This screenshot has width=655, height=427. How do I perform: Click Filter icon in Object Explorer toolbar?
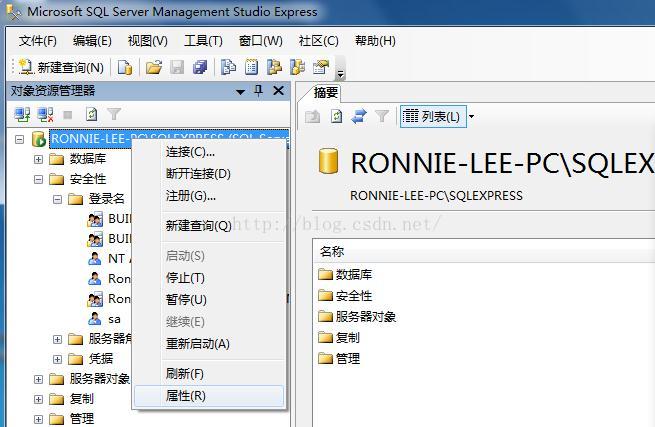pyautogui.click(x=114, y=114)
